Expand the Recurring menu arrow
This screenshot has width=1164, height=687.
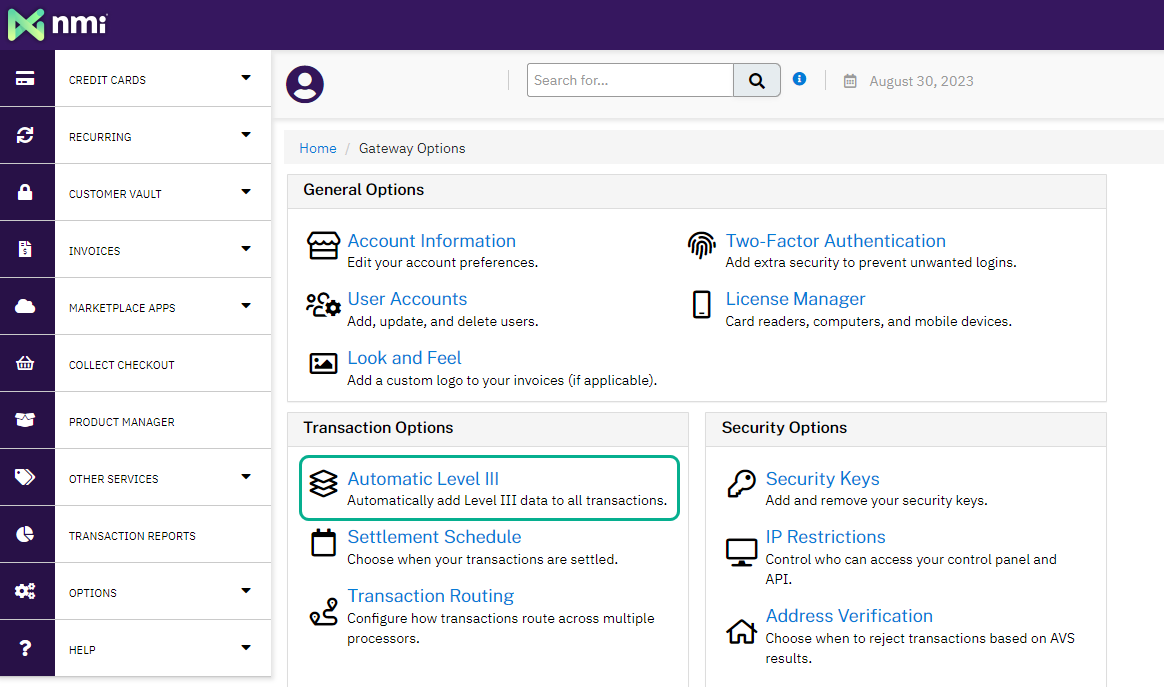[x=246, y=135]
